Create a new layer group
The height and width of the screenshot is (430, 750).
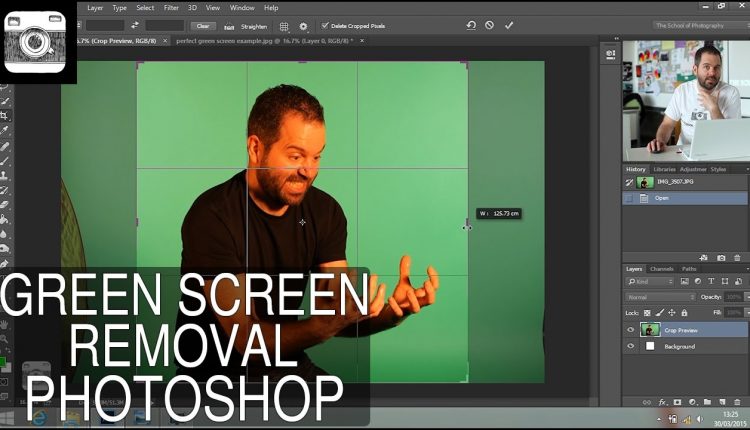tap(707, 402)
